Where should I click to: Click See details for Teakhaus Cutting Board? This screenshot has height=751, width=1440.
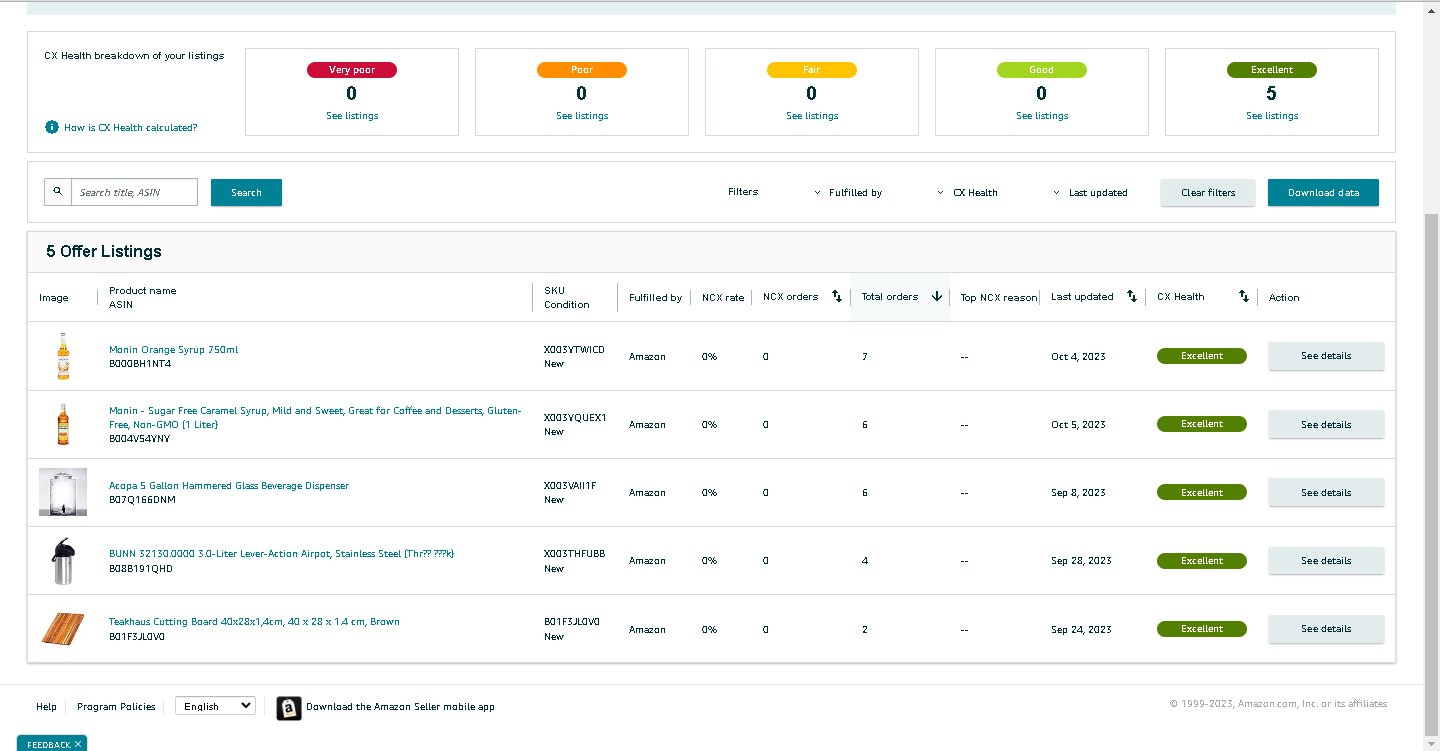click(1326, 629)
